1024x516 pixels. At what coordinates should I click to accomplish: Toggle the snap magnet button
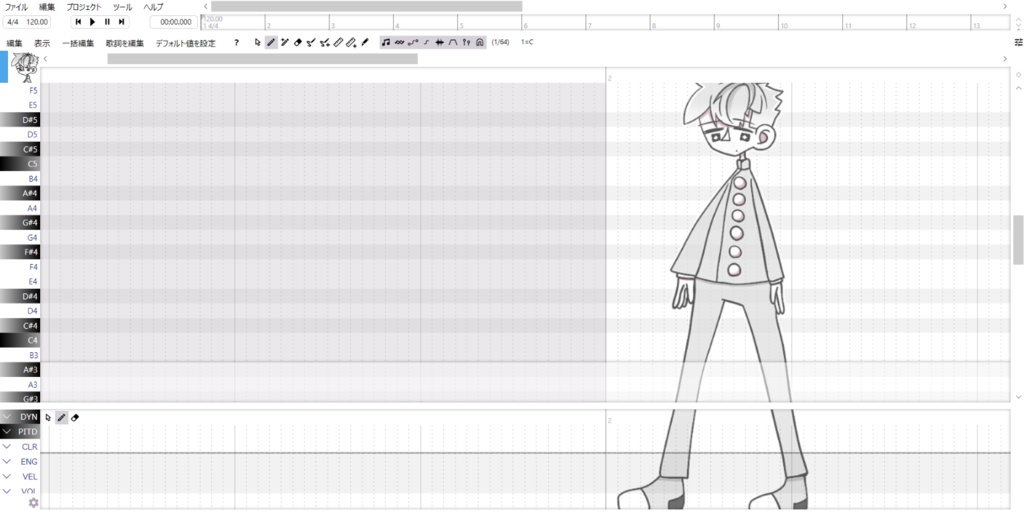479,42
